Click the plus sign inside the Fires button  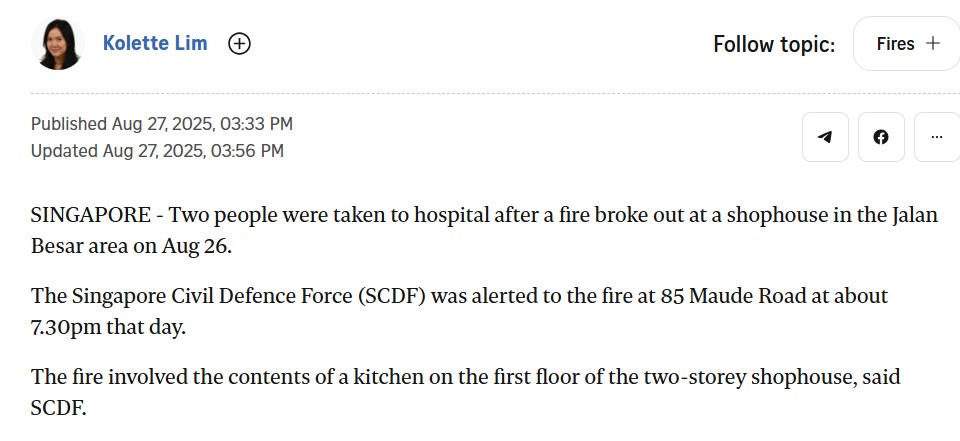pos(932,43)
